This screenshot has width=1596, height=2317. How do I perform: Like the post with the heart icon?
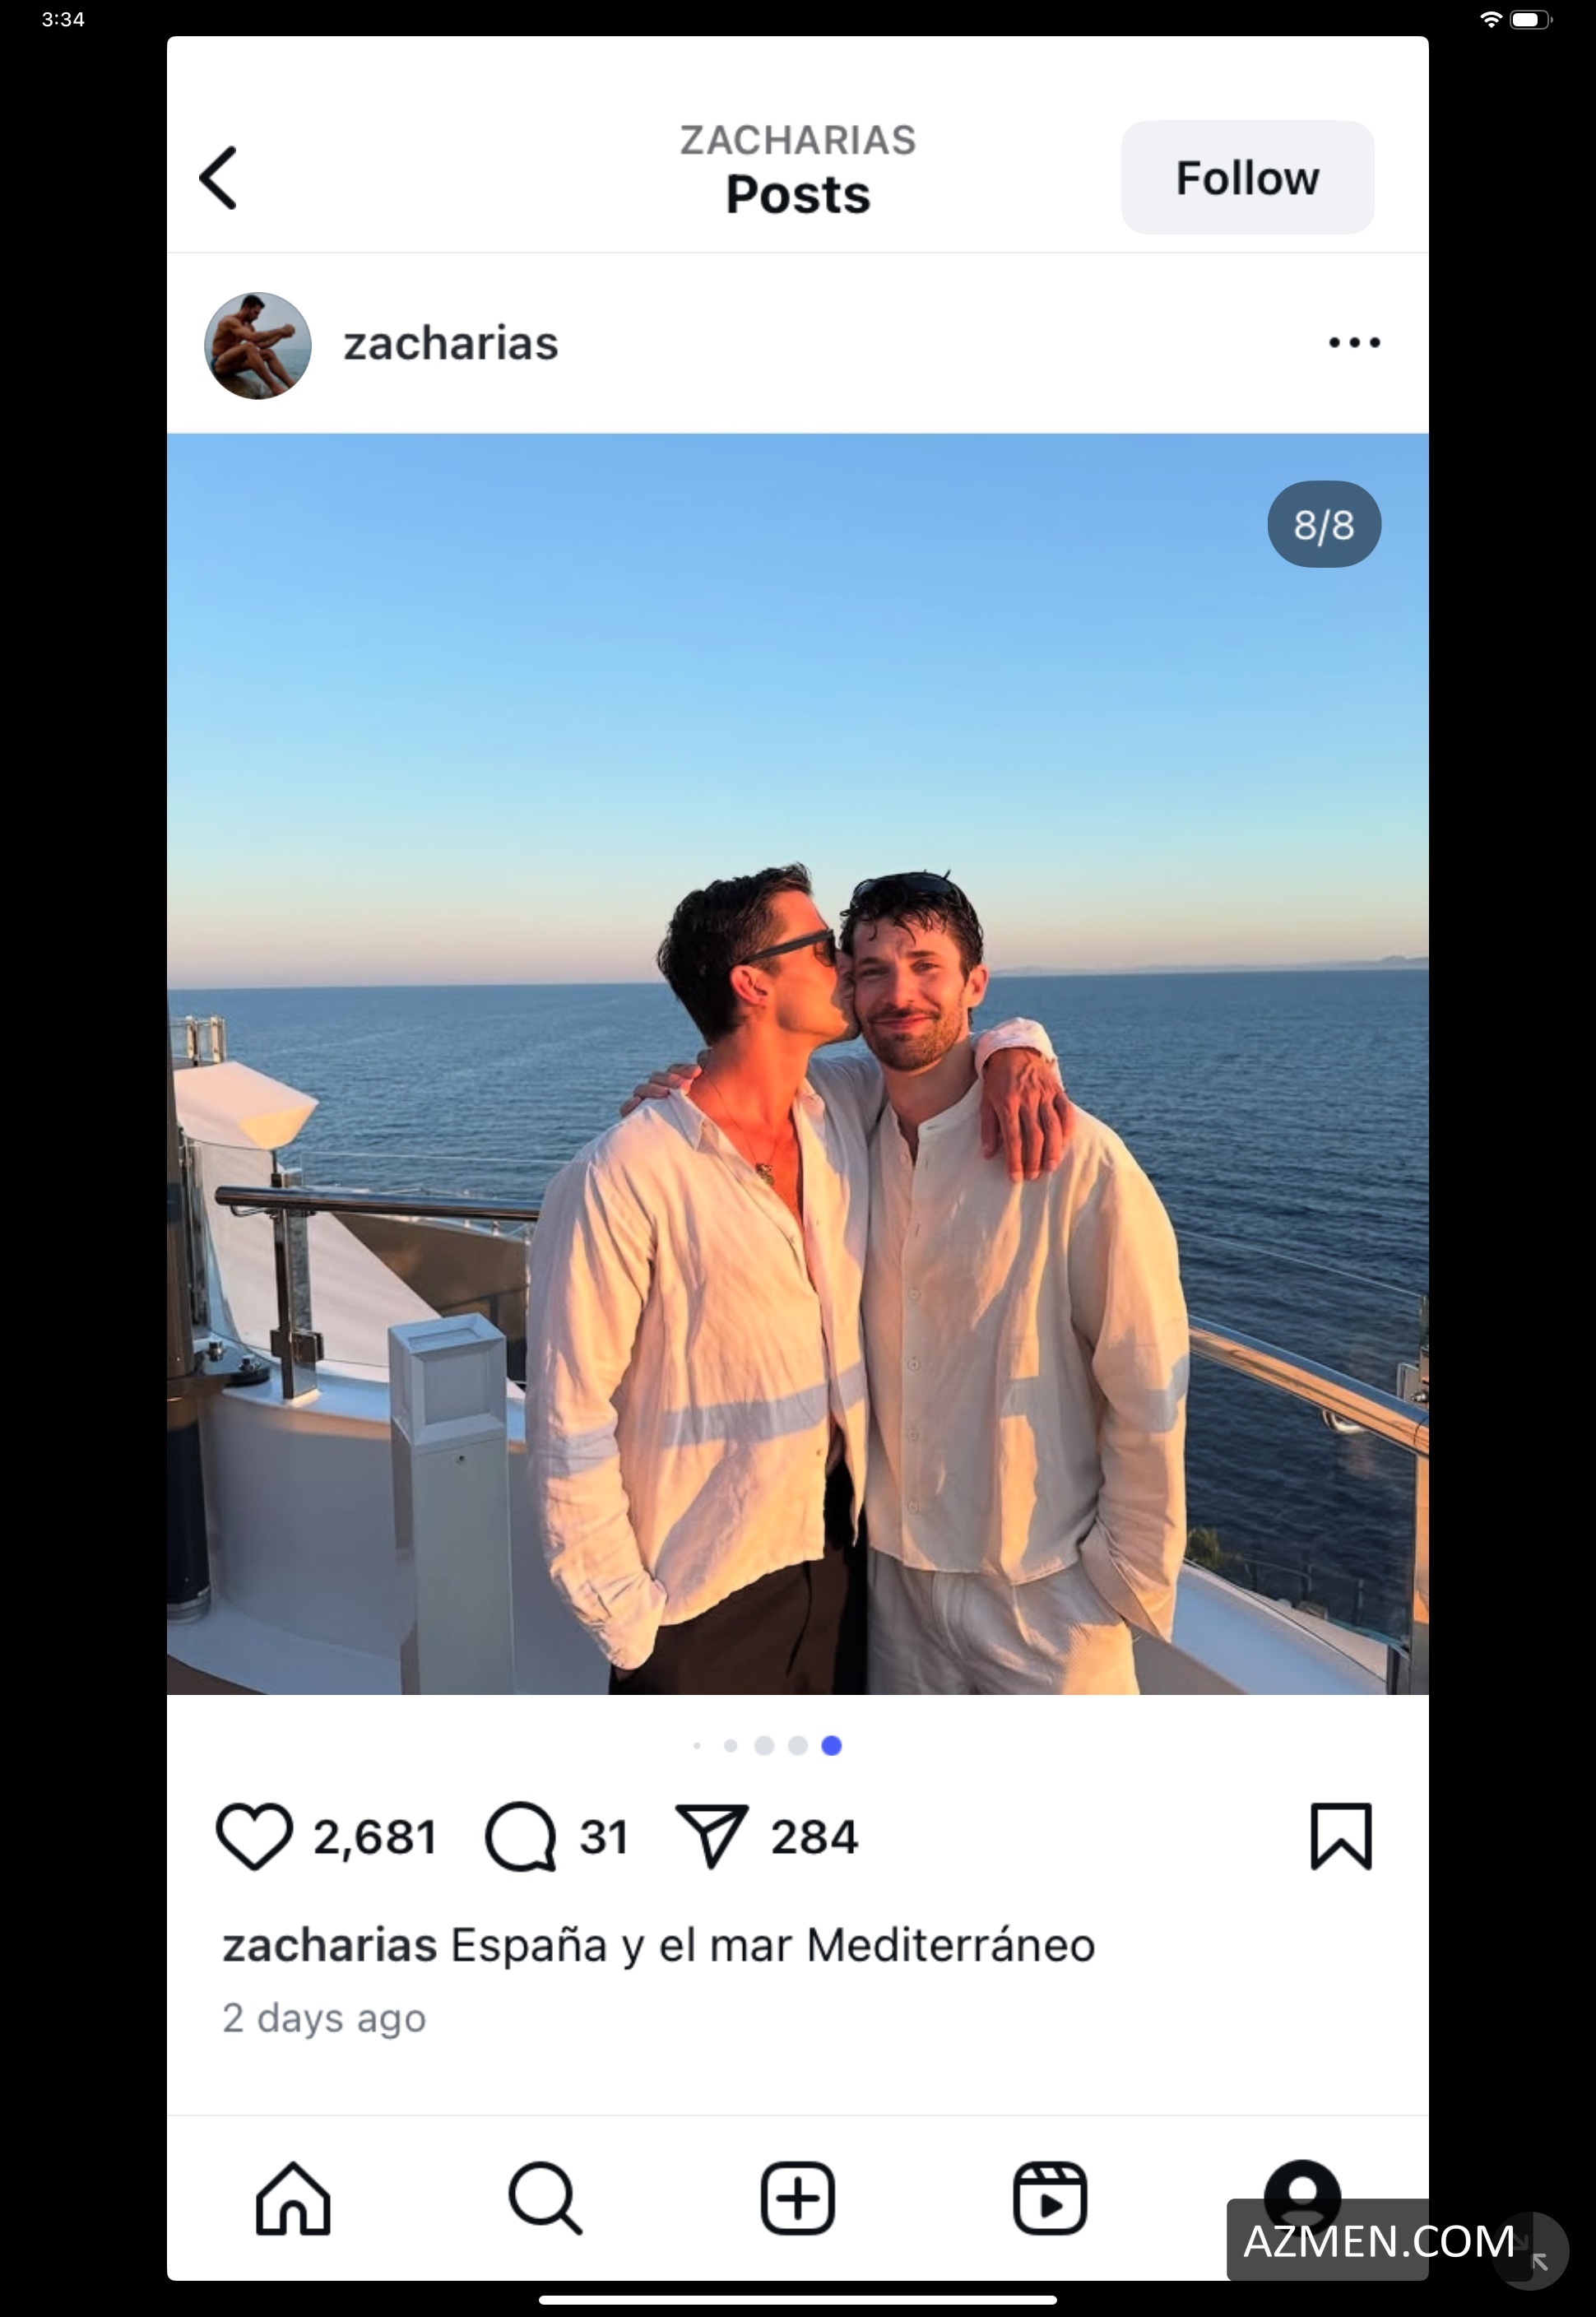click(254, 1837)
